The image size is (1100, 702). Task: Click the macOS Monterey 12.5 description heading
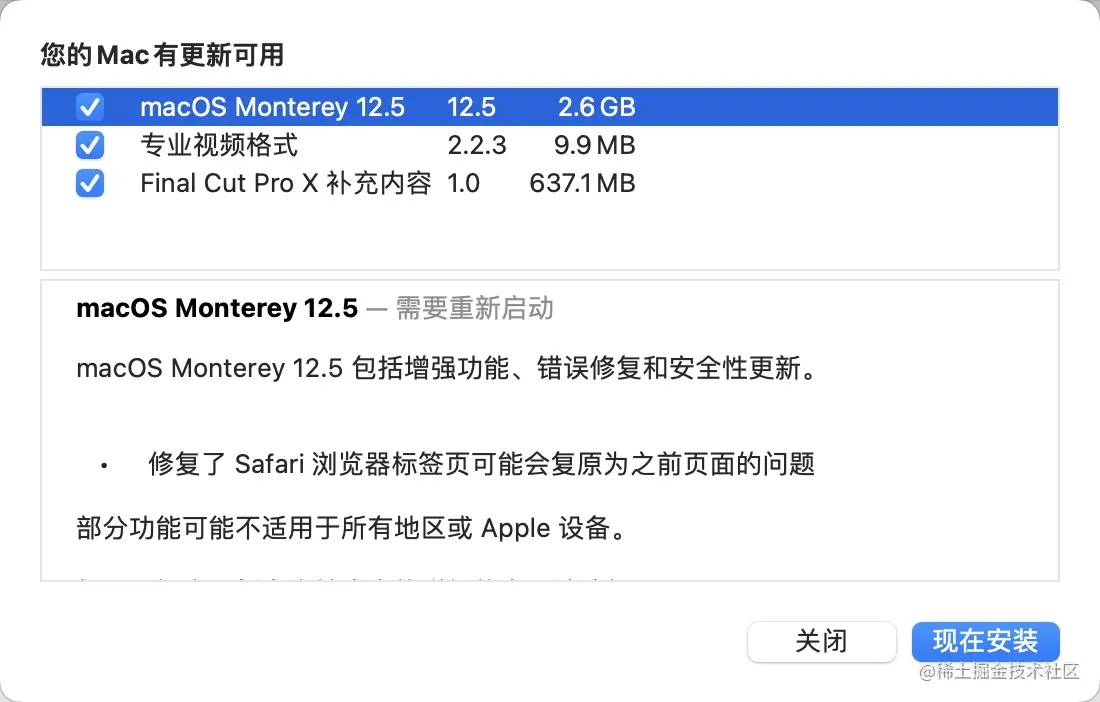point(216,308)
